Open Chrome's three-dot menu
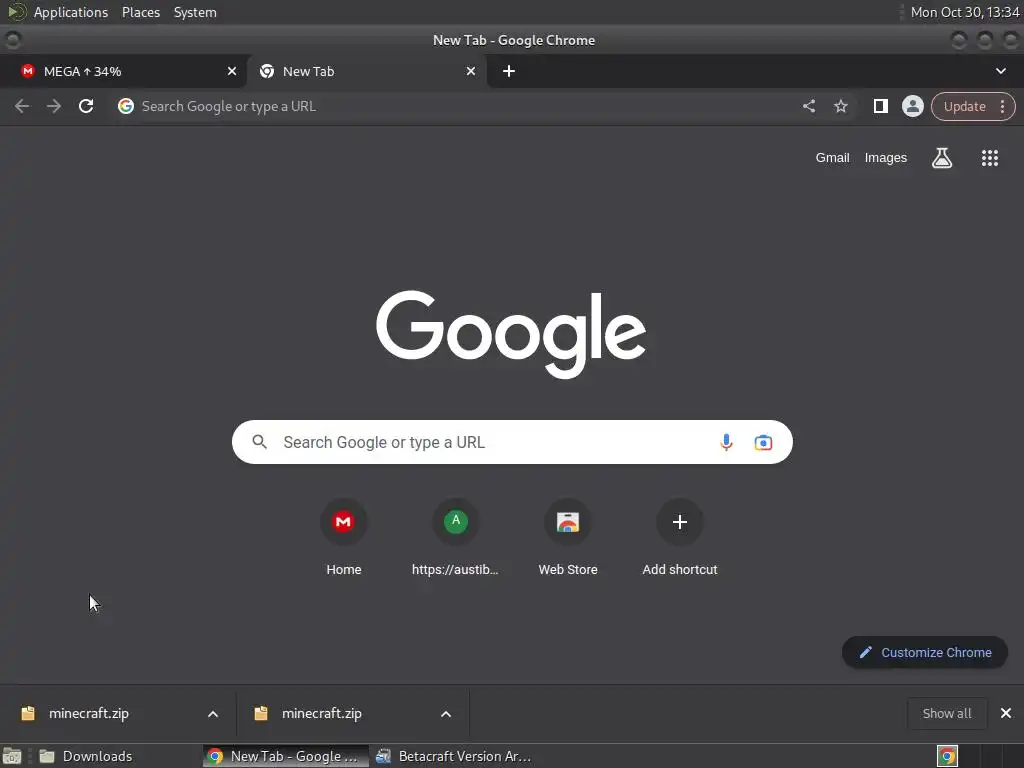Image resolution: width=1024 pixels, height=768 pixels. click(1002, 106)
